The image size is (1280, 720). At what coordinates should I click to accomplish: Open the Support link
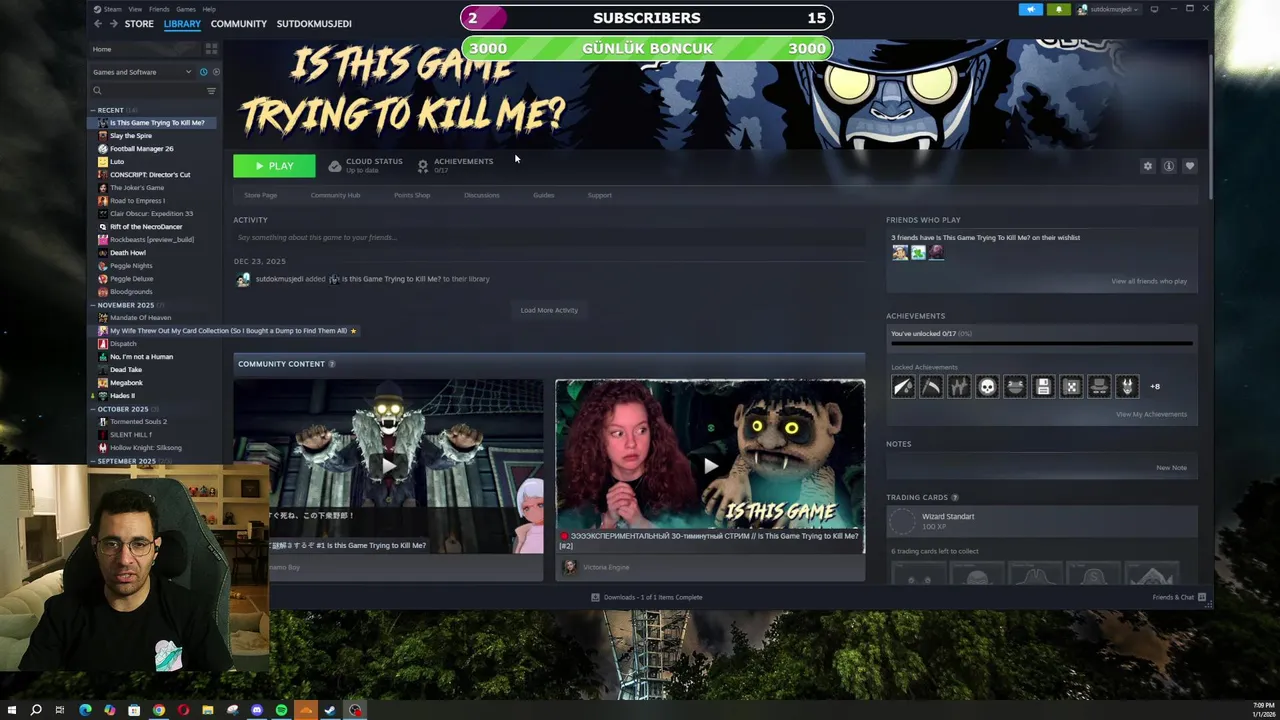coord(600,195)
